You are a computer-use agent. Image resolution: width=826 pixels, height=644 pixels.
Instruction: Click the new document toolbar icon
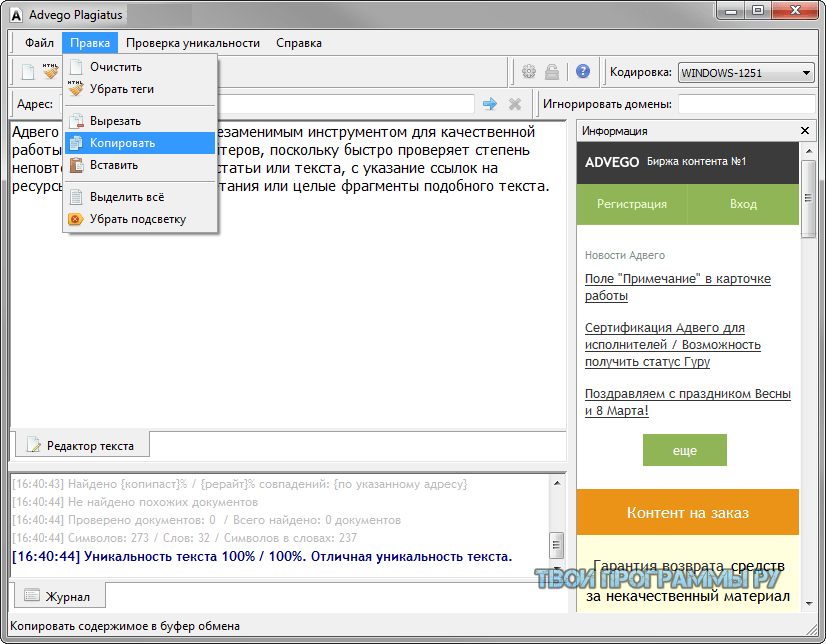28,72
